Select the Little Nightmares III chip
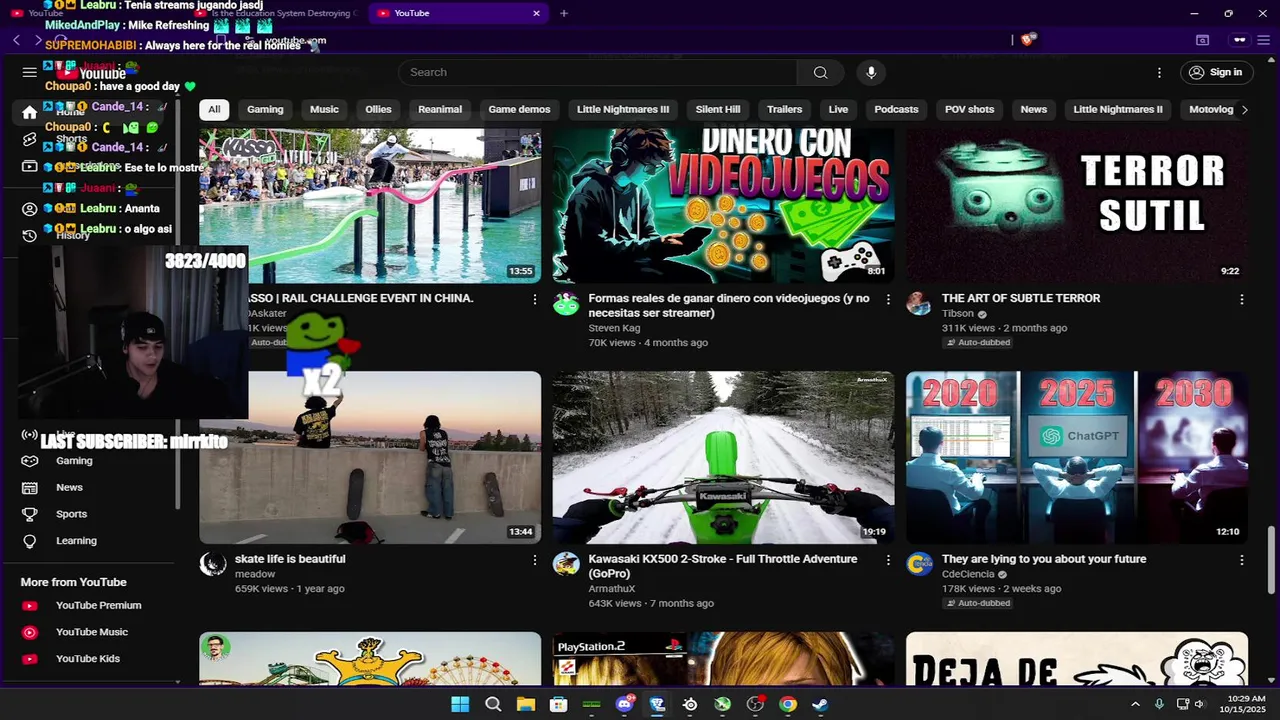 [x=623, y=109]
